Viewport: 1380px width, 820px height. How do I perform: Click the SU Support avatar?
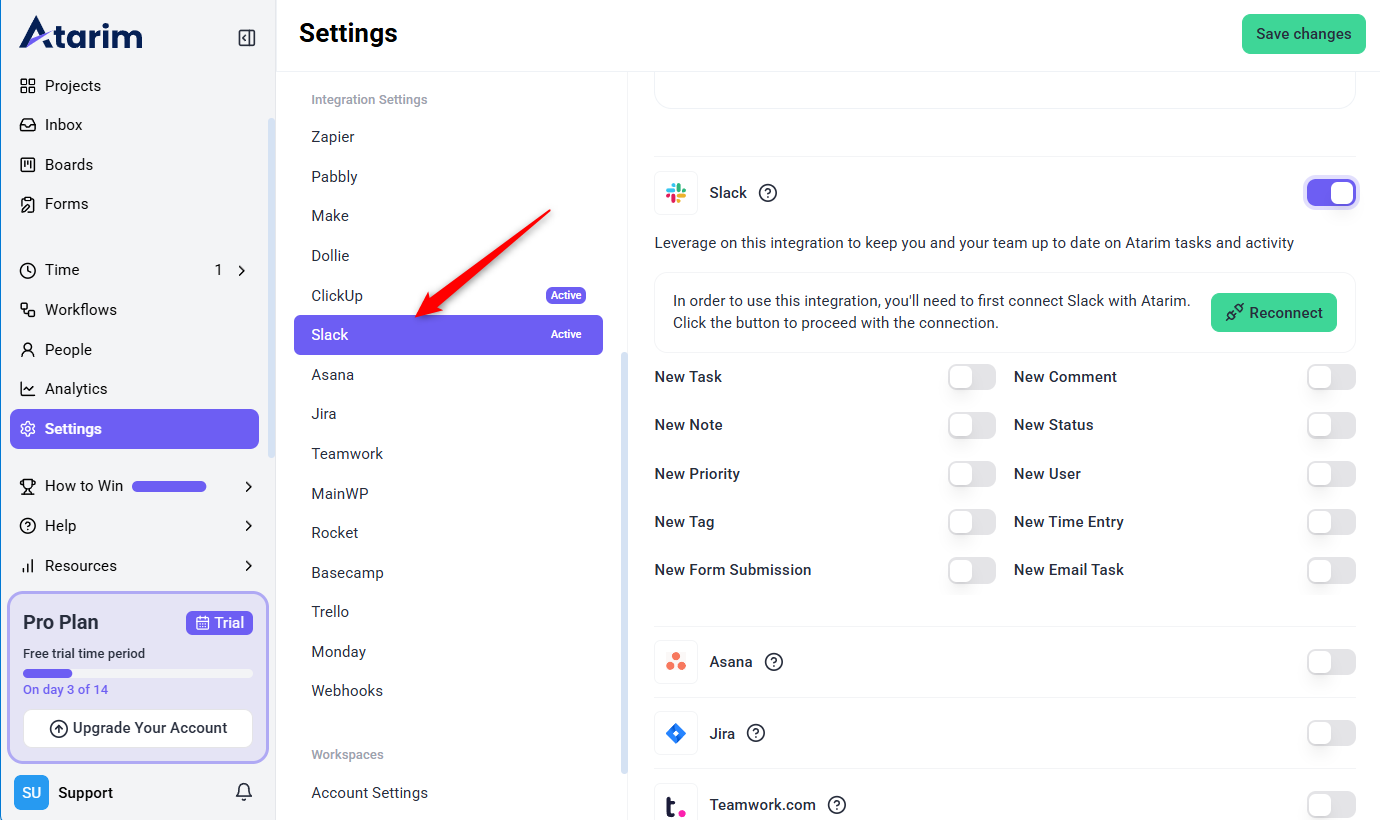pyautogui.click(x=31, y=792)
